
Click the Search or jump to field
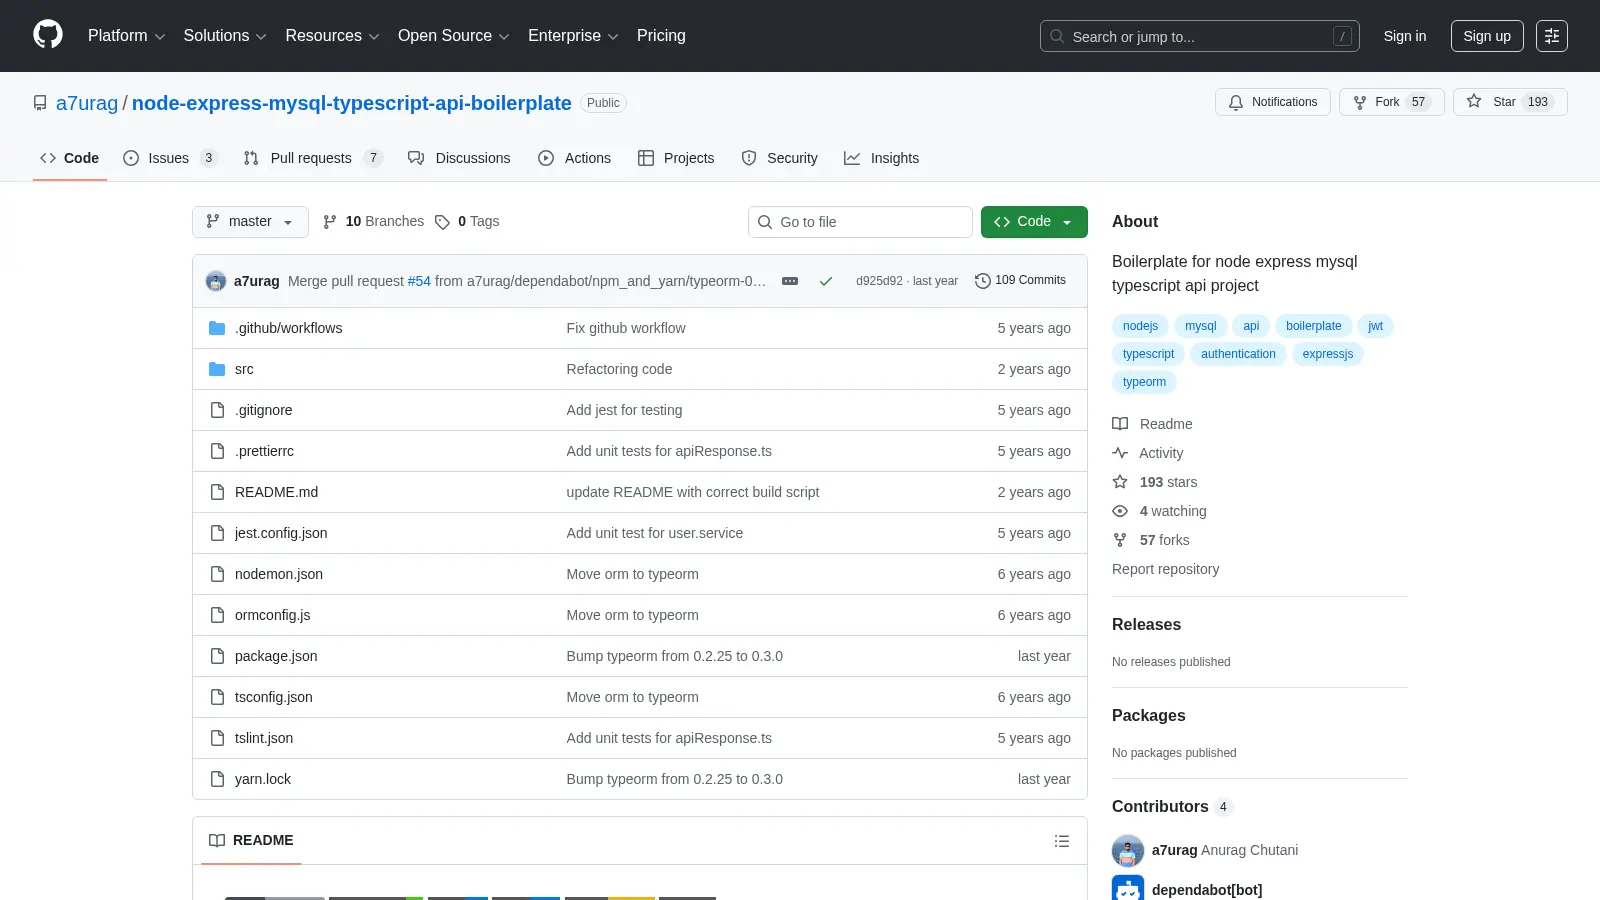[1200, 36]
